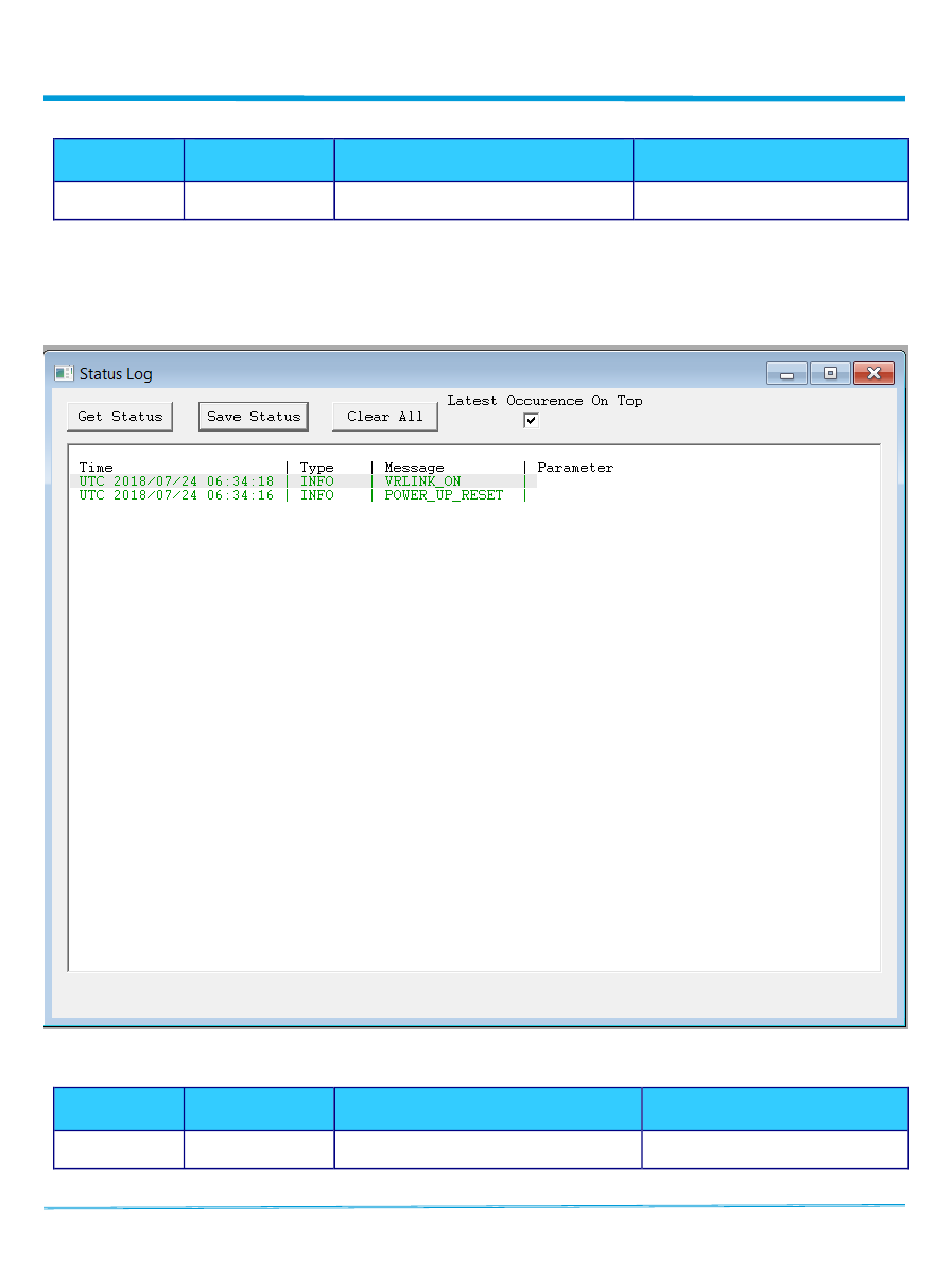This screenshot has width=950, height=1284.
Task: Maximize the Status Log window
Action: click(x=830, y=373)
